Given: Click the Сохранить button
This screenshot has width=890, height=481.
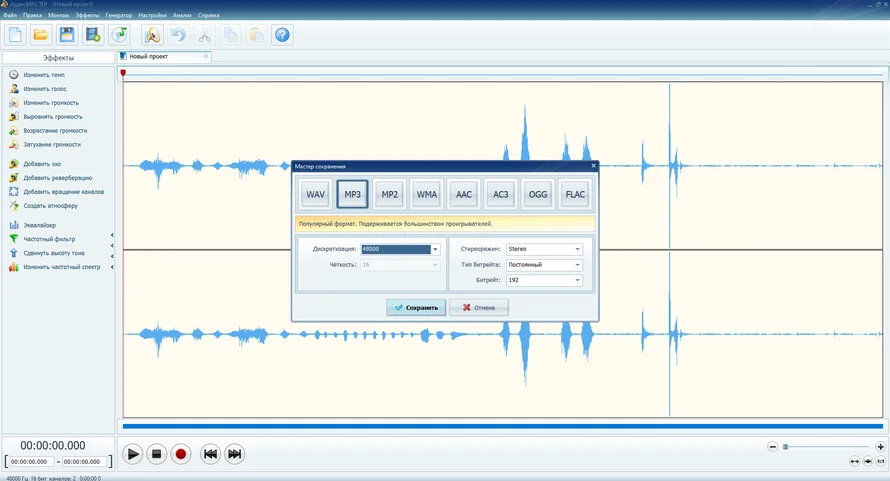Looking at the screenshot, I should (416, 308).
